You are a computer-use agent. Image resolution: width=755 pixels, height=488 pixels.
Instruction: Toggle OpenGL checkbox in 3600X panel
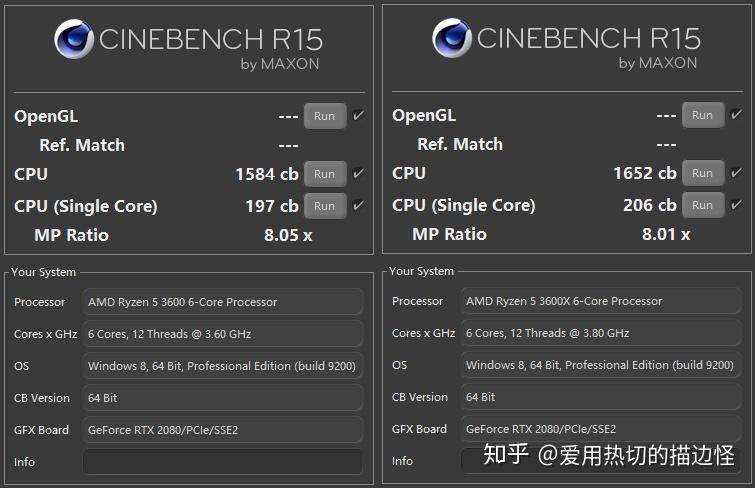736,114
